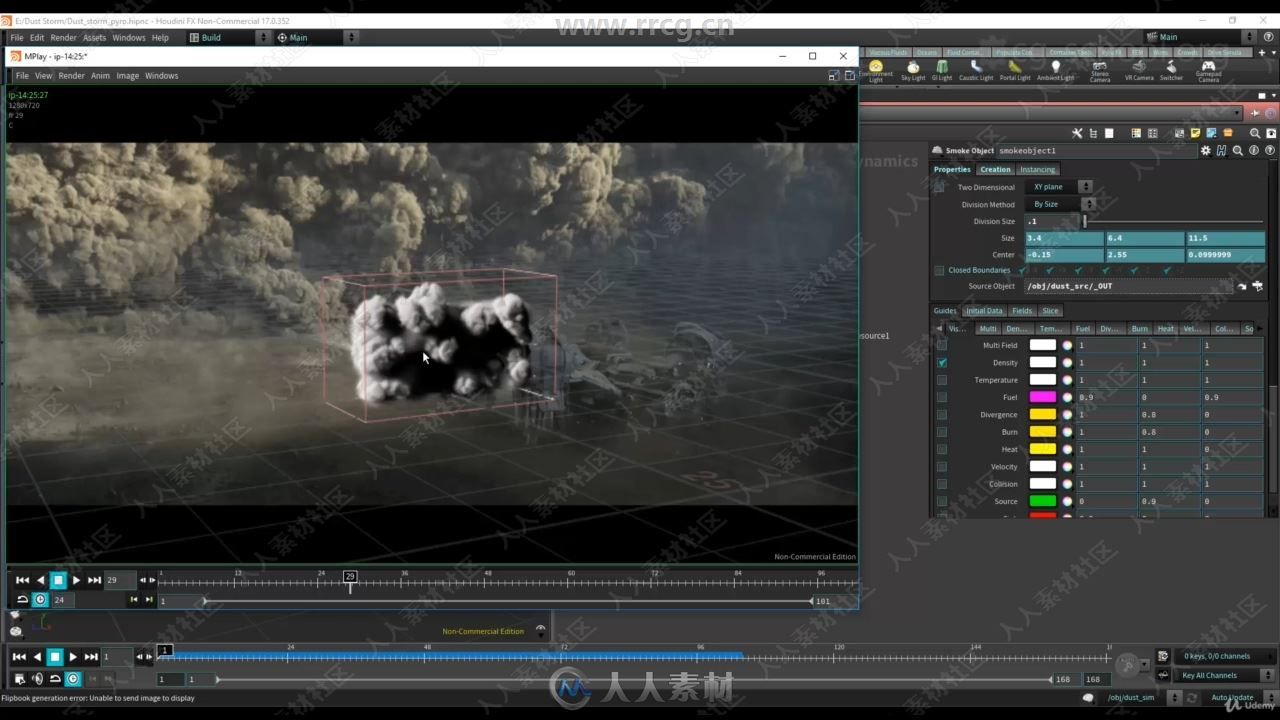Enable Fuel guide checkbox
The height and width of the screenshot is (720, 1280).
(x=941, y=397)
